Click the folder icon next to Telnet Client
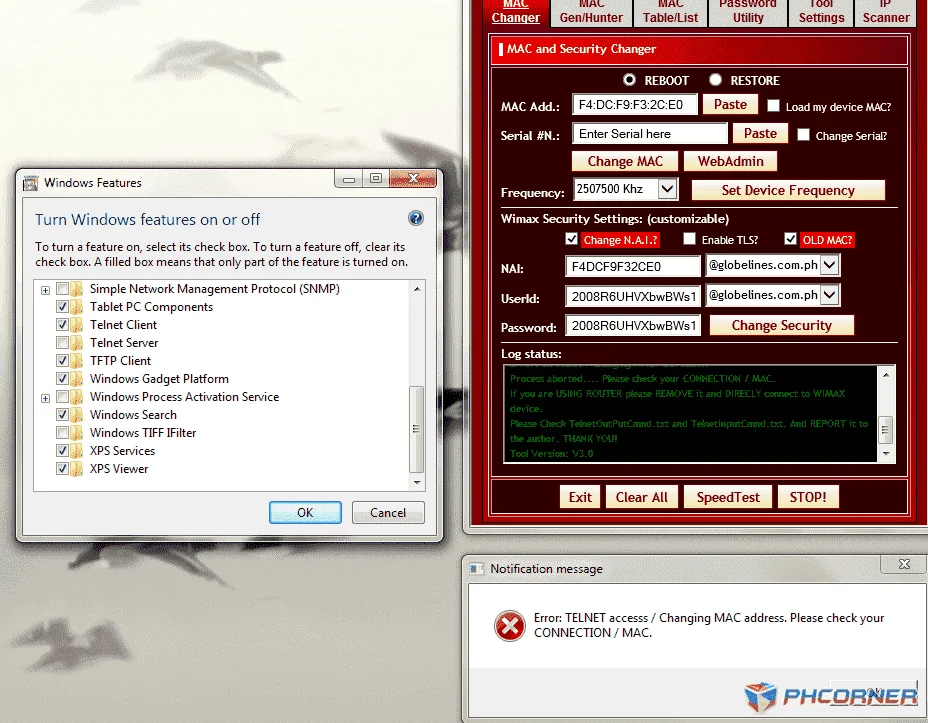 tap(77, 324)
